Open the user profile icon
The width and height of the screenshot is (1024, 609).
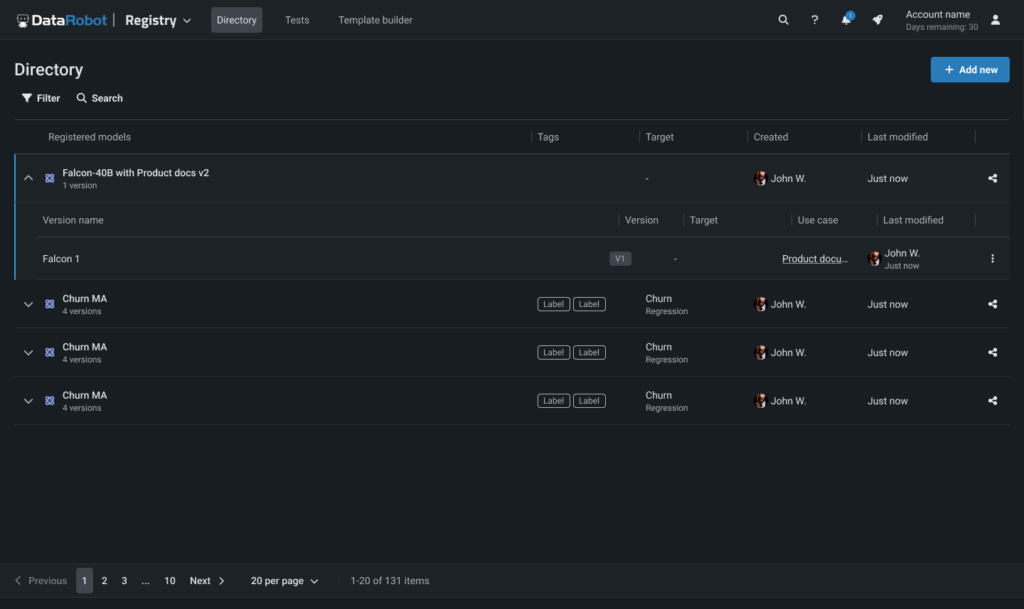click(x=995, y=20)
